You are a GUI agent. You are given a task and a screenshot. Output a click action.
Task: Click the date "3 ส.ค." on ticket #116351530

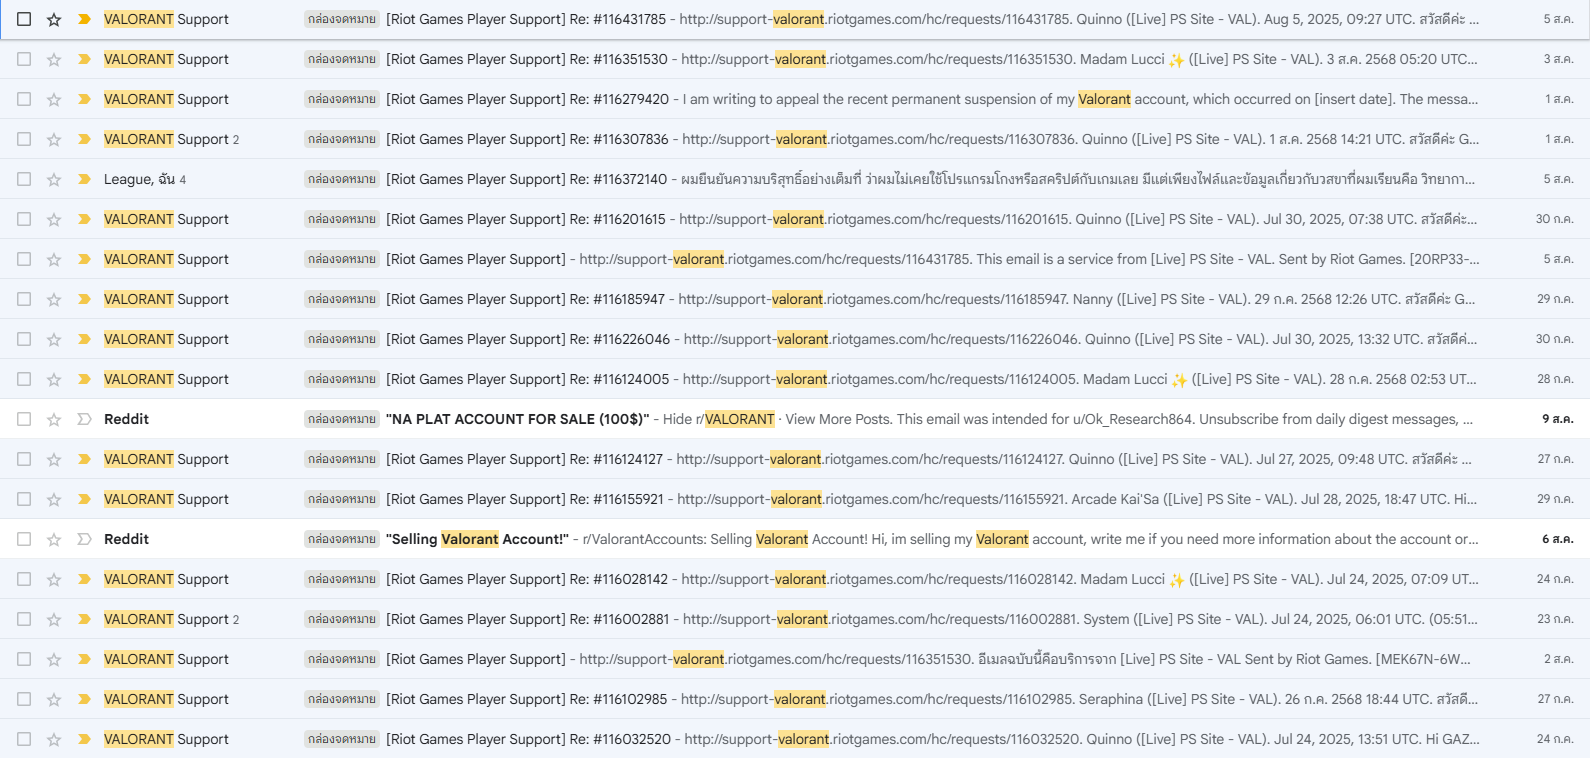coord(1558,59)
